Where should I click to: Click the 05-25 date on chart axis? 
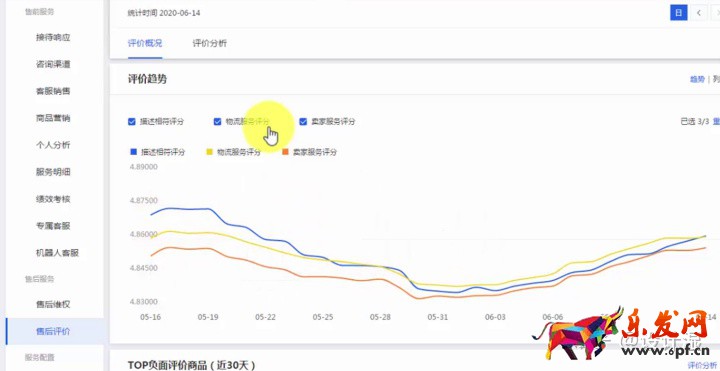coord(323,317)
